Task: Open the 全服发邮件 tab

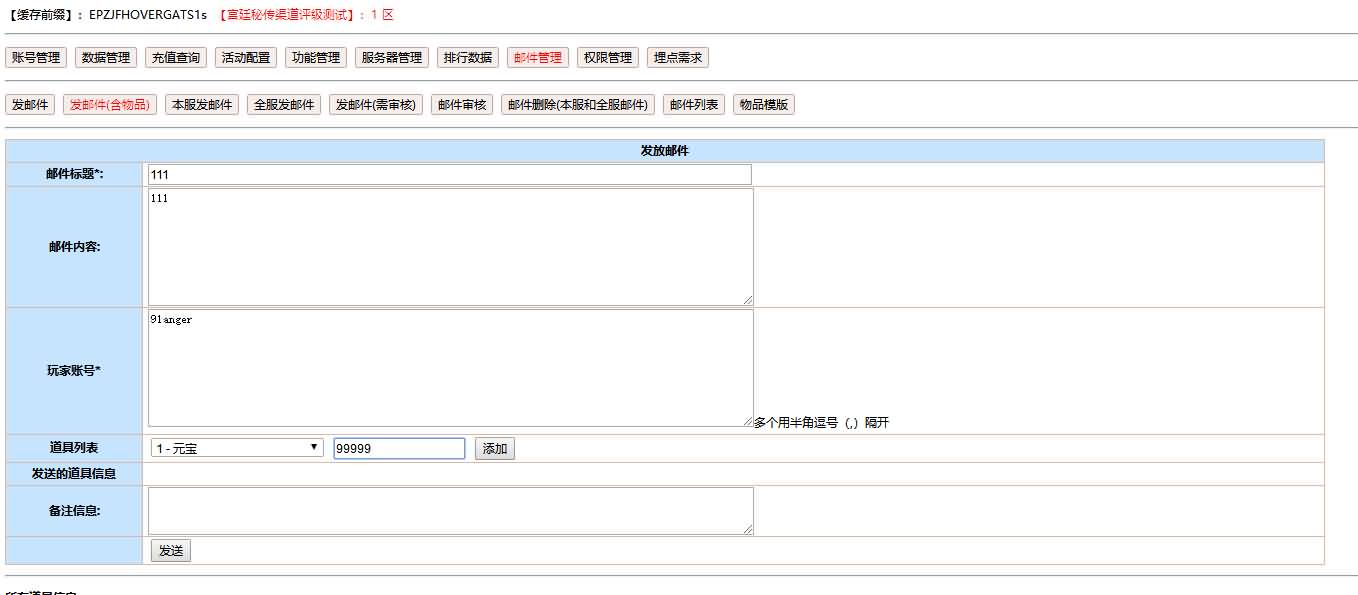Action: tap(284, 105)
